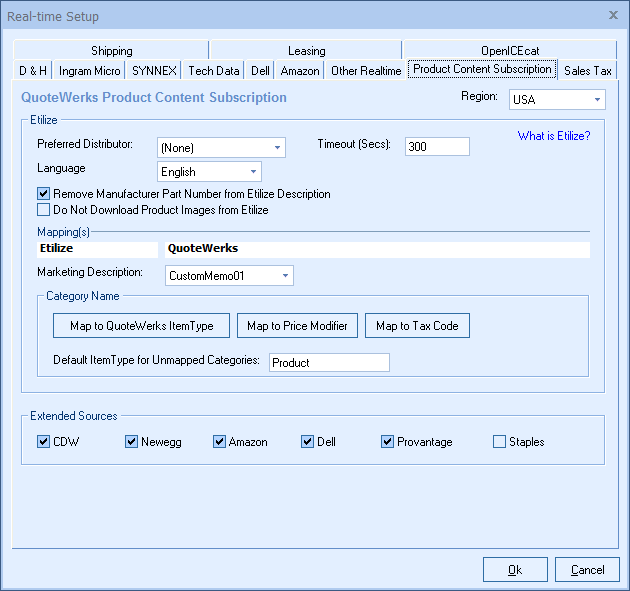630x591 pixels.
Task: Select Product Content Subscription tab
Action: (482, 69)
